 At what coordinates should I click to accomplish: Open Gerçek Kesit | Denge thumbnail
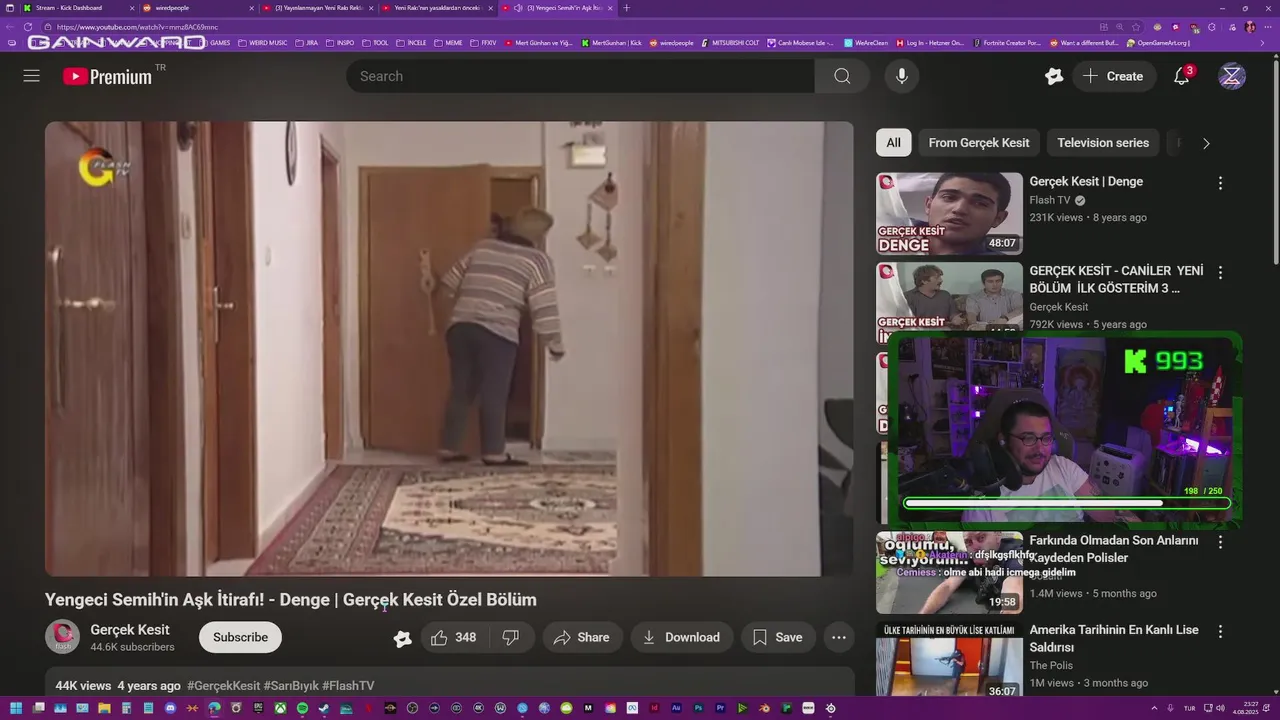[x=949, y=214]
